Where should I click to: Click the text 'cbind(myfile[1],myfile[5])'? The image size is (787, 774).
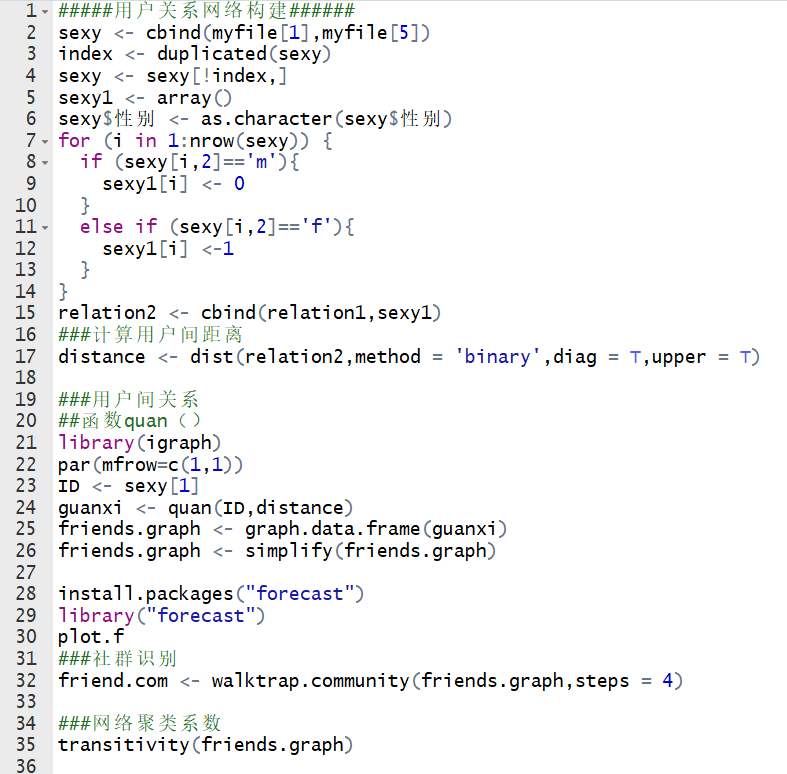click(288, 33)
